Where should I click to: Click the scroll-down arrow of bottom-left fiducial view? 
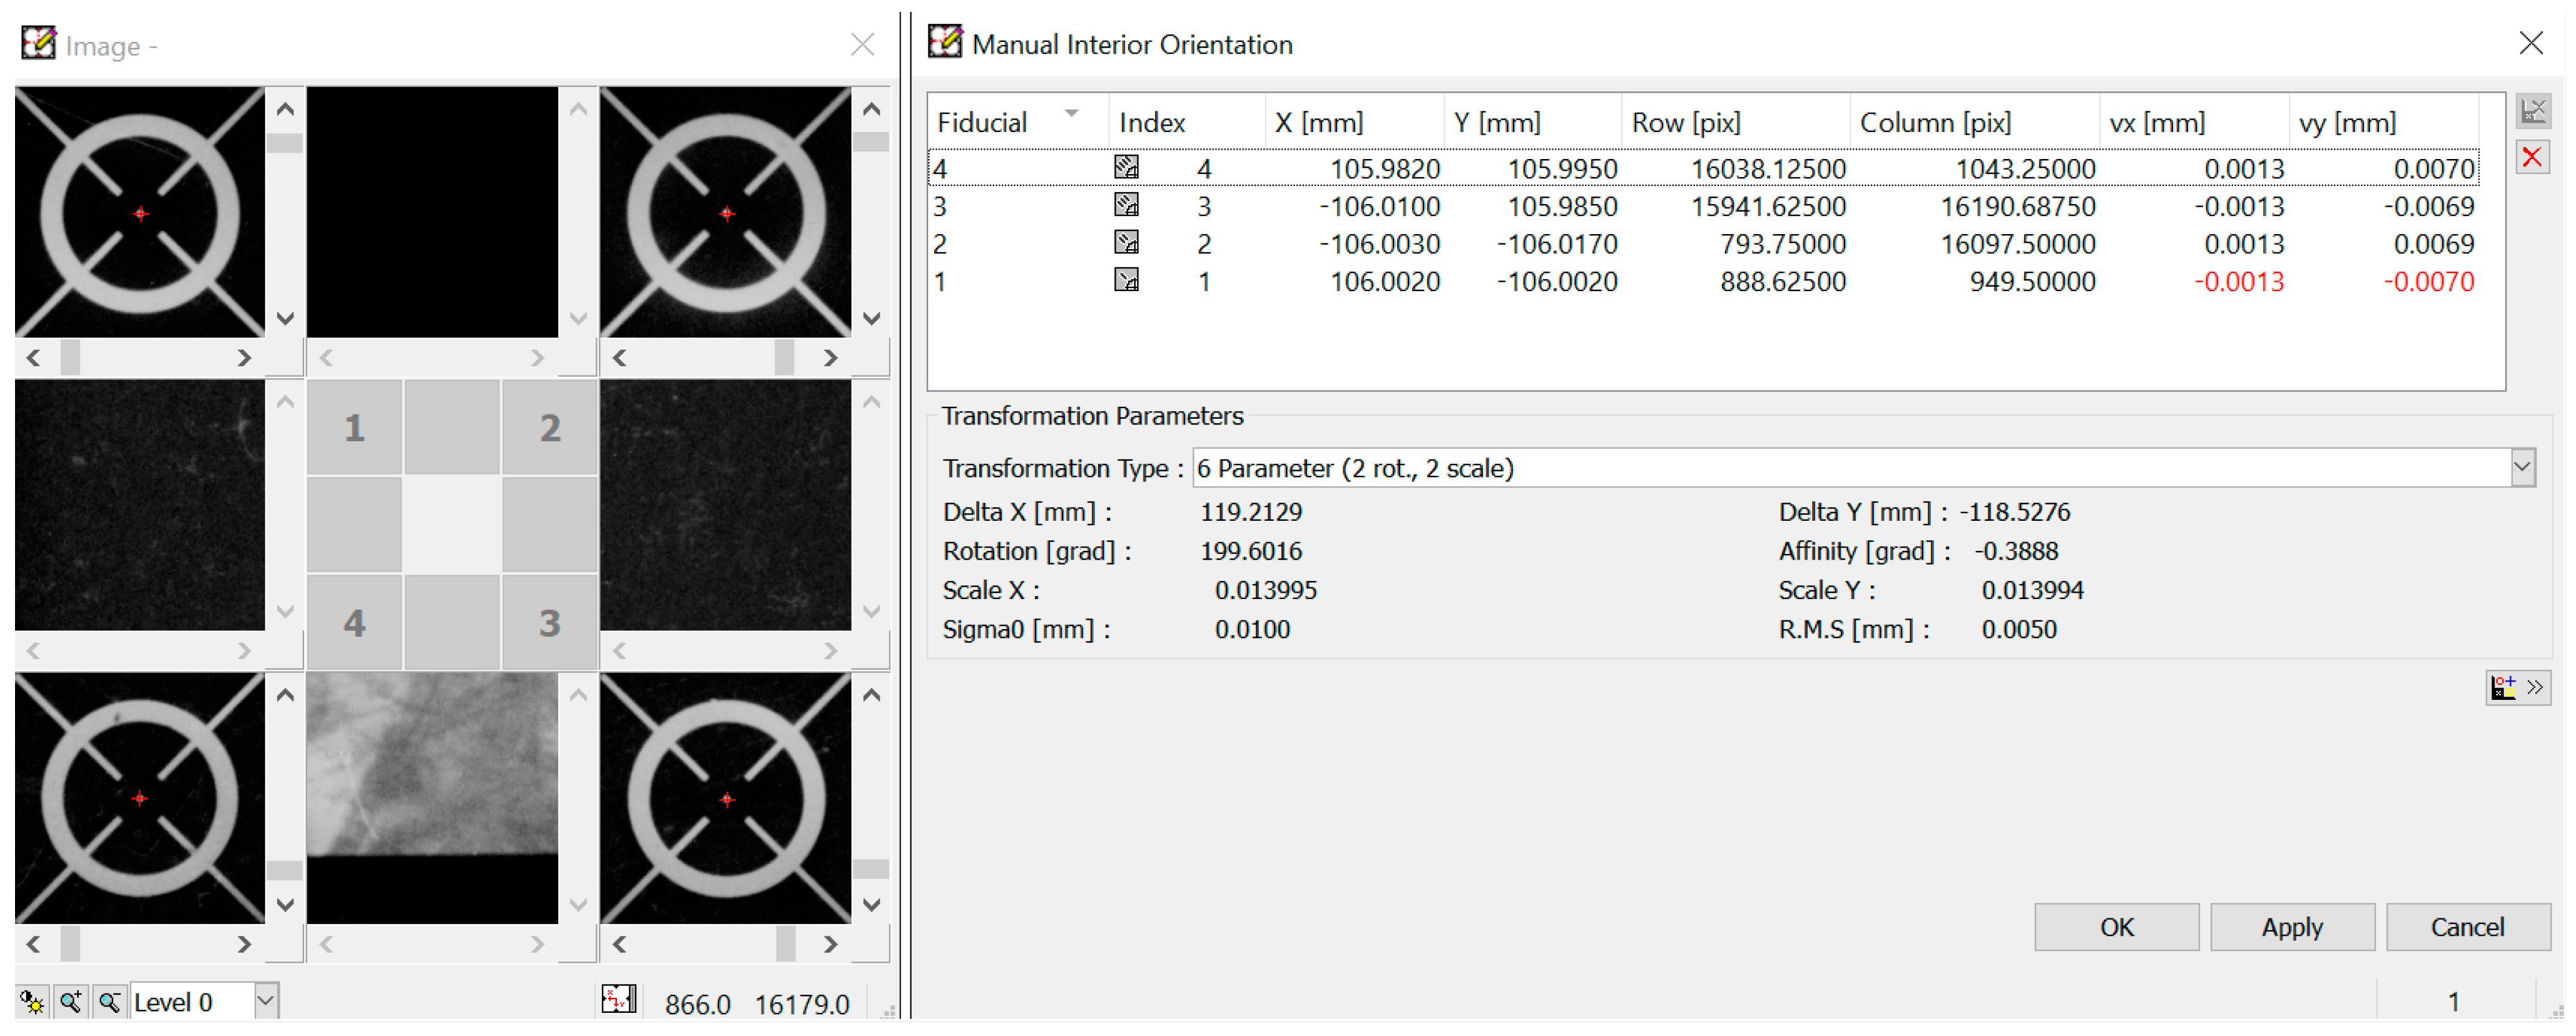point(285,905)
